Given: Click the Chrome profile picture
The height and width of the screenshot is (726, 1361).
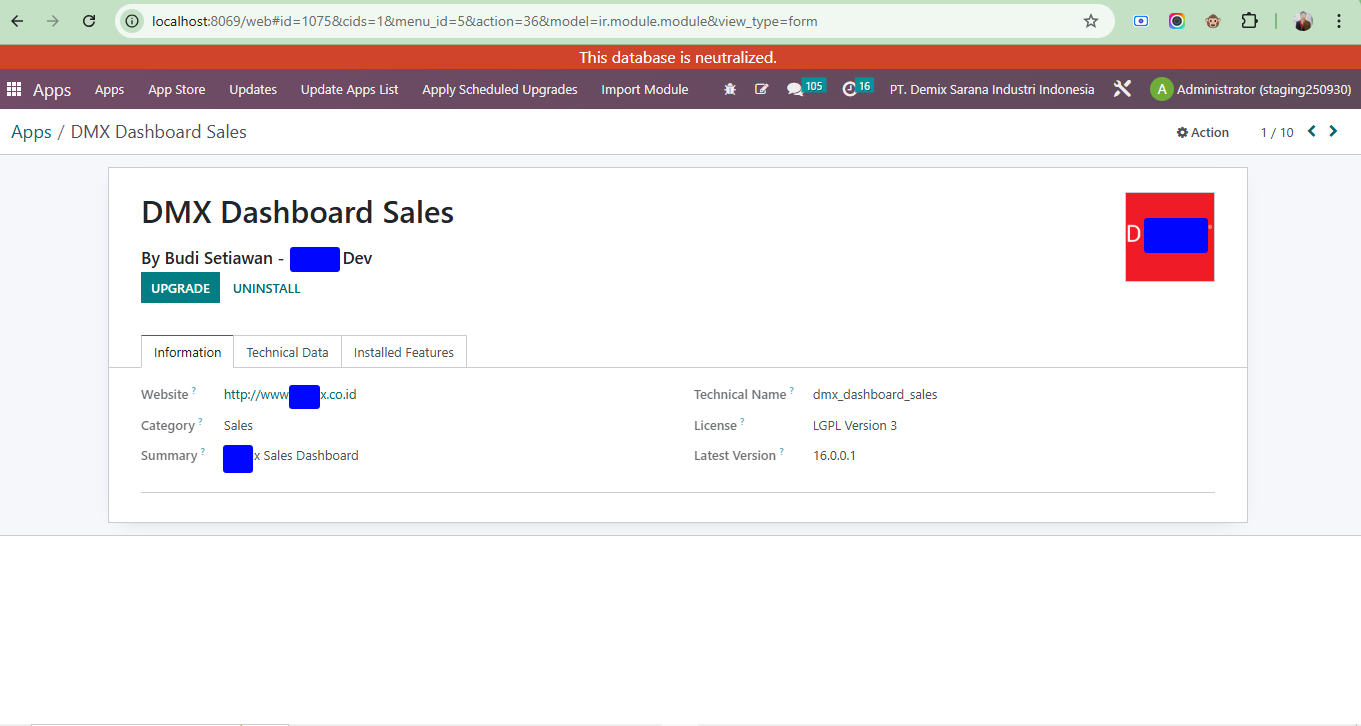Looking at the screenshot, I should [x=1303, y=21].
